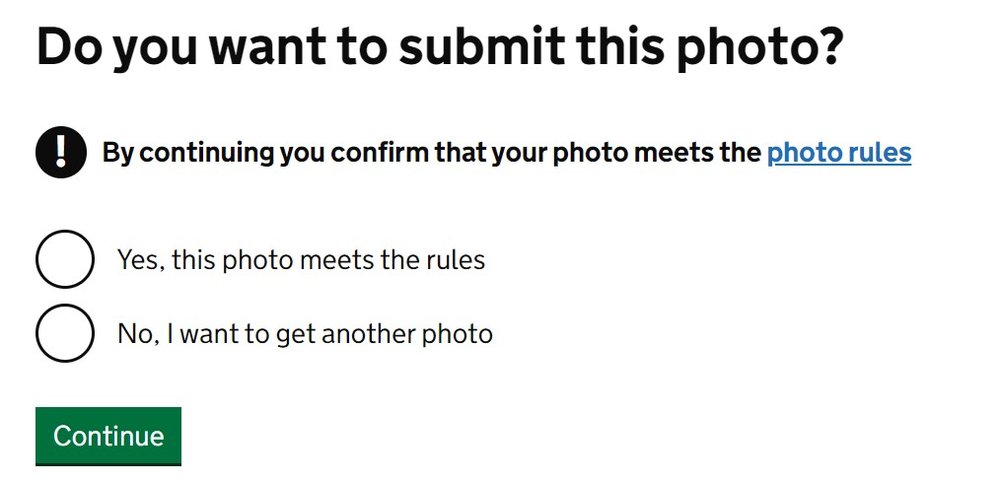1000x482 pixels.
Task: Click the bold "By continuing you confirm" warning text
Action: point(431,153)
